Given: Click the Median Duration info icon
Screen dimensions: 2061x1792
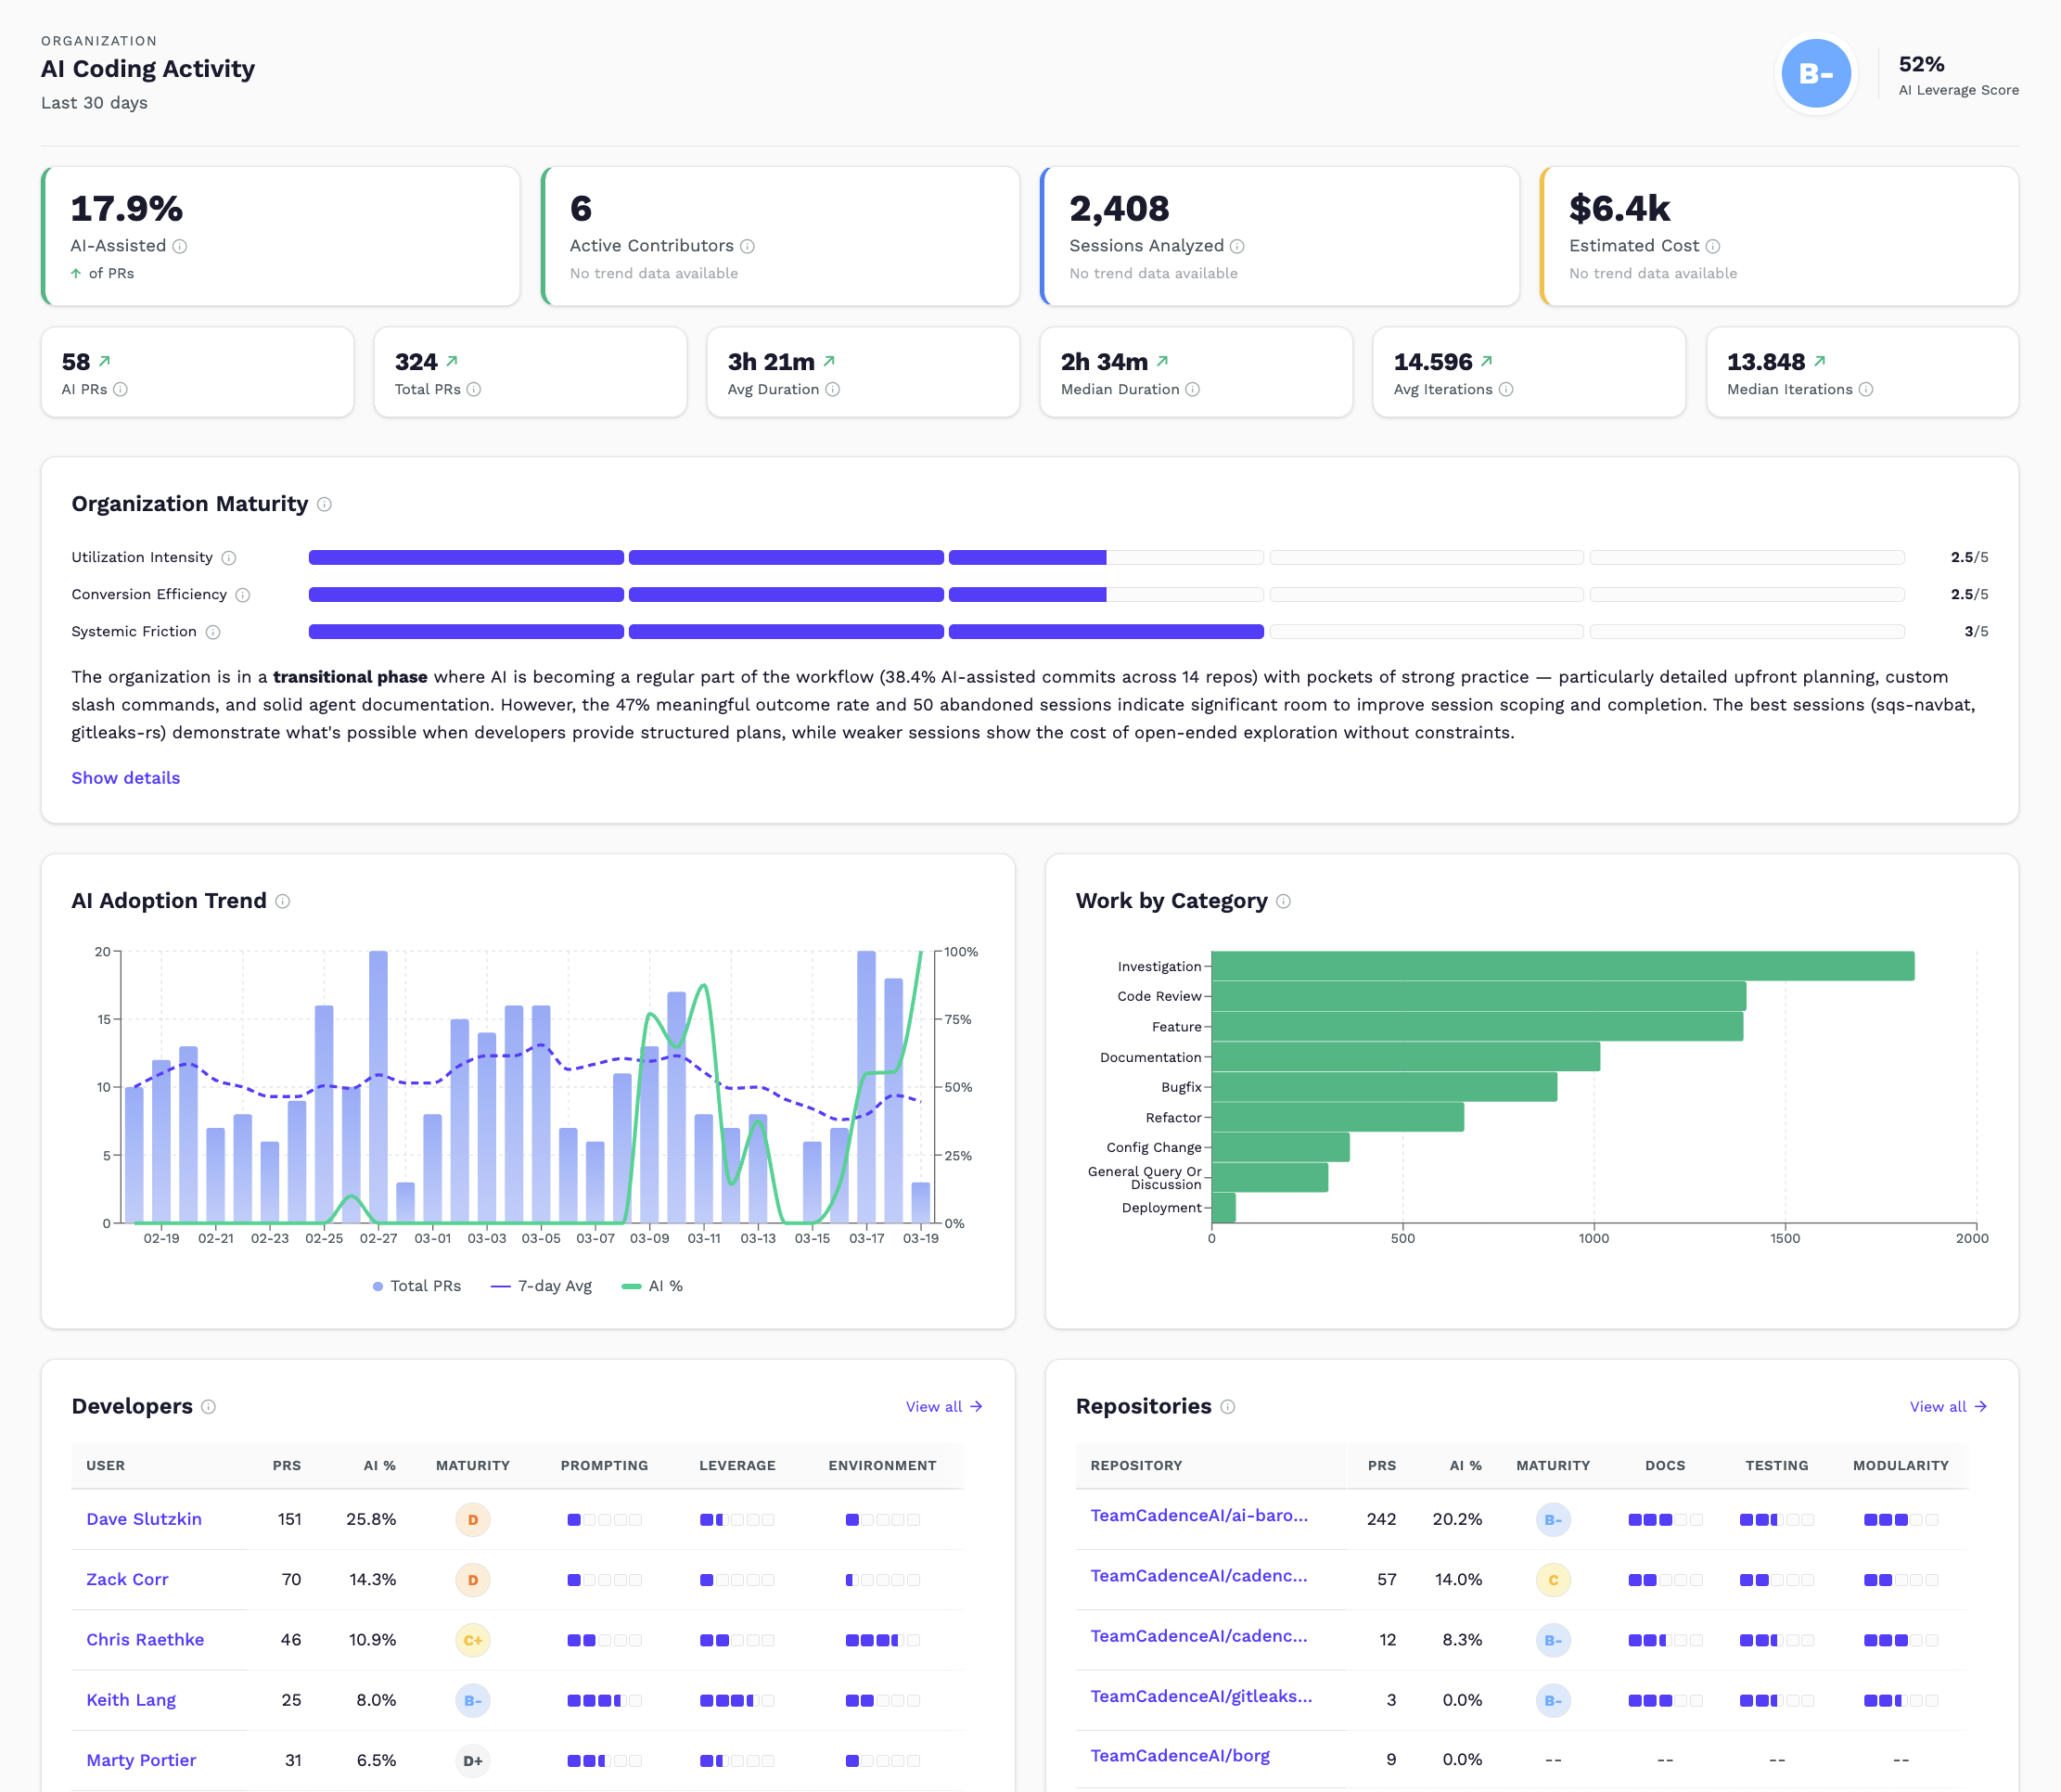Looking at the screenshot, I should pos(1192,389).
